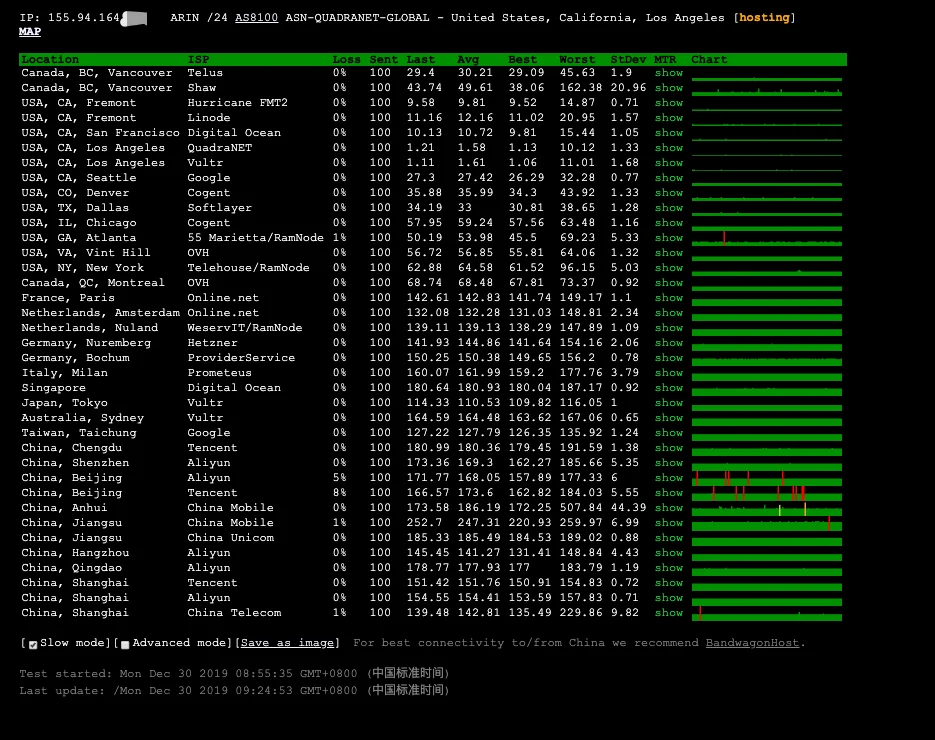Select the 'Test started' timestamp line
The height and width of the screenshot is (740, 935).
(234, 673)
